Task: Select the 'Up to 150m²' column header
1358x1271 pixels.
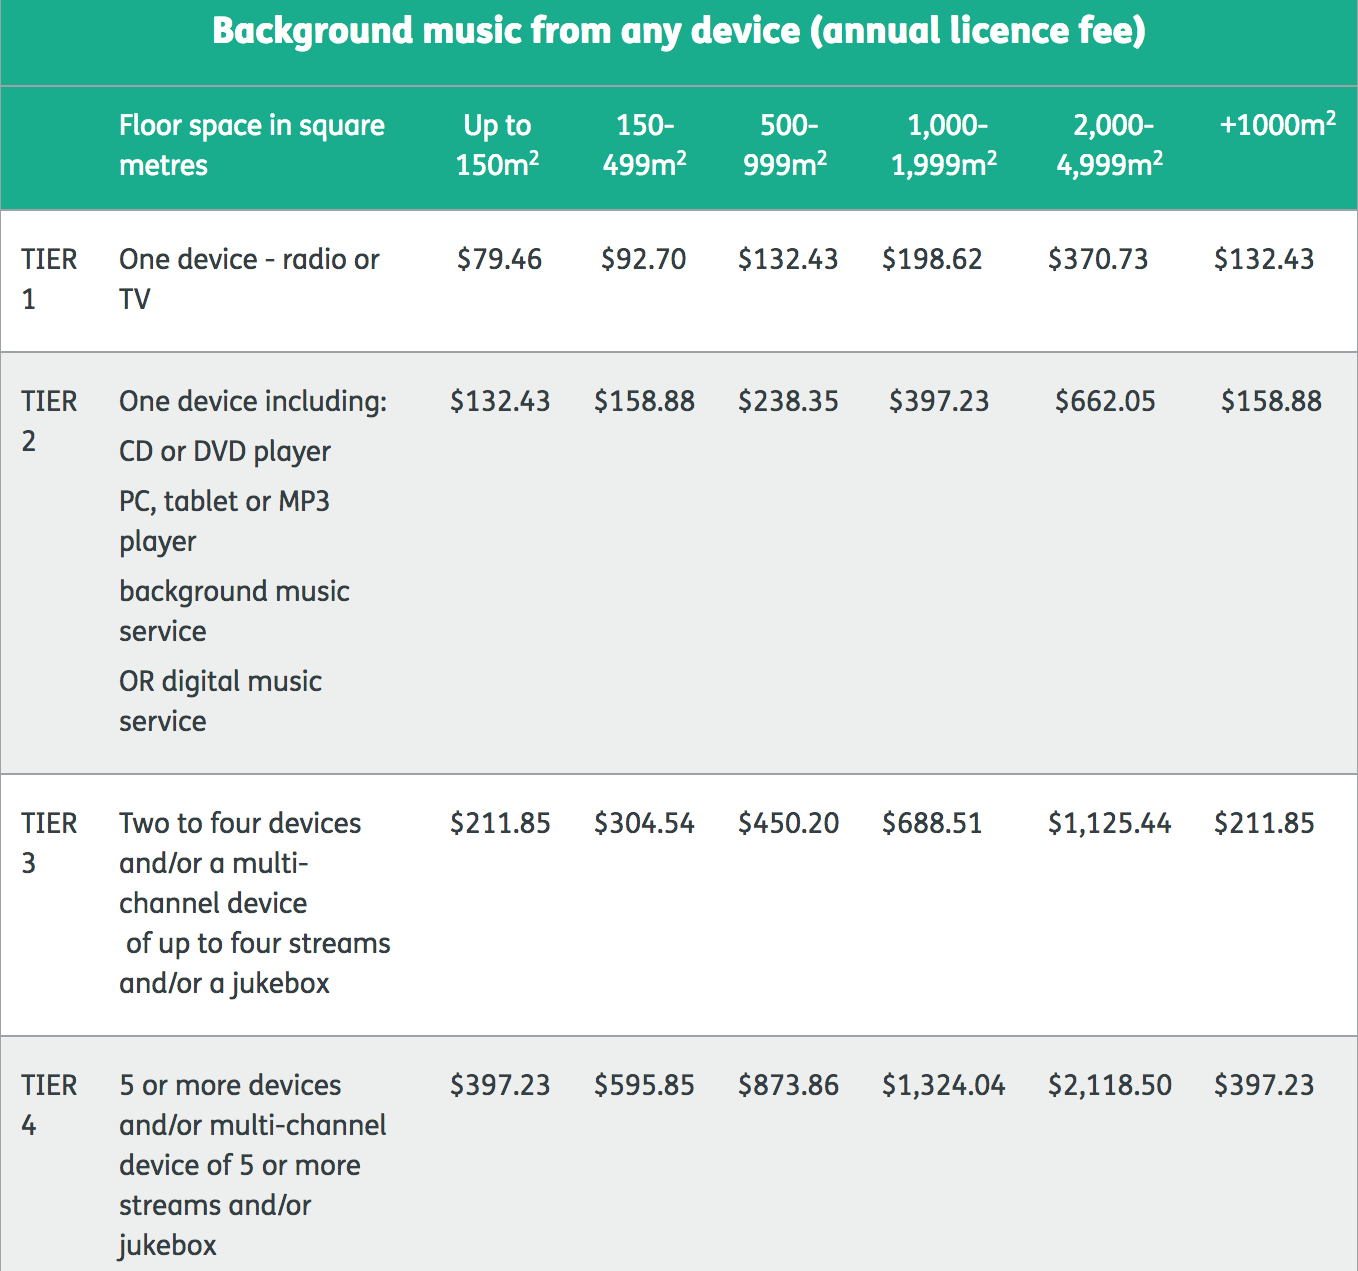Action: (x=497, y=145)
